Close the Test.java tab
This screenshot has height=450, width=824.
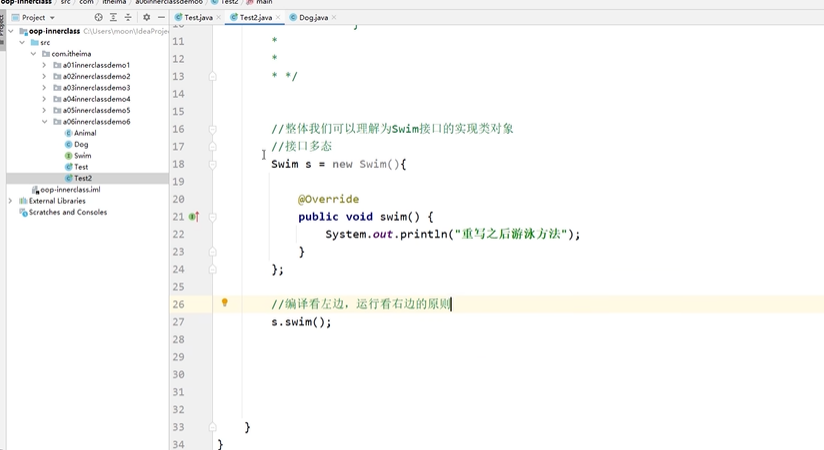(x=219, y=17)
